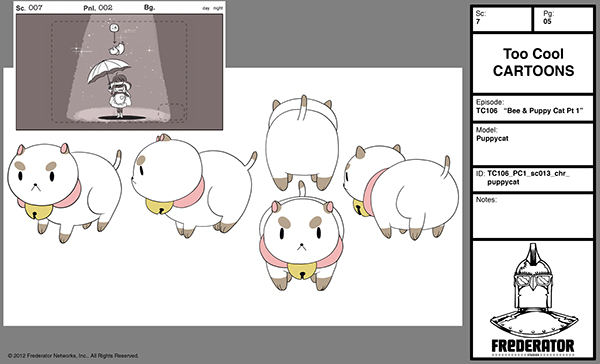Click the storyboard panel thumbnail with umbrella girl
Viewport: 600px width, 364px height.
pyautogui.click(x=119, y=72)
